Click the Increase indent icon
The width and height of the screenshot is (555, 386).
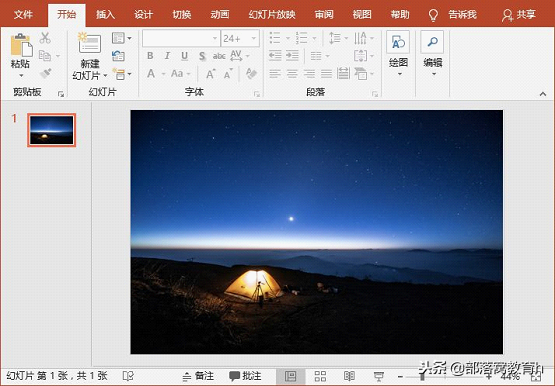click(x=292, y=56)
